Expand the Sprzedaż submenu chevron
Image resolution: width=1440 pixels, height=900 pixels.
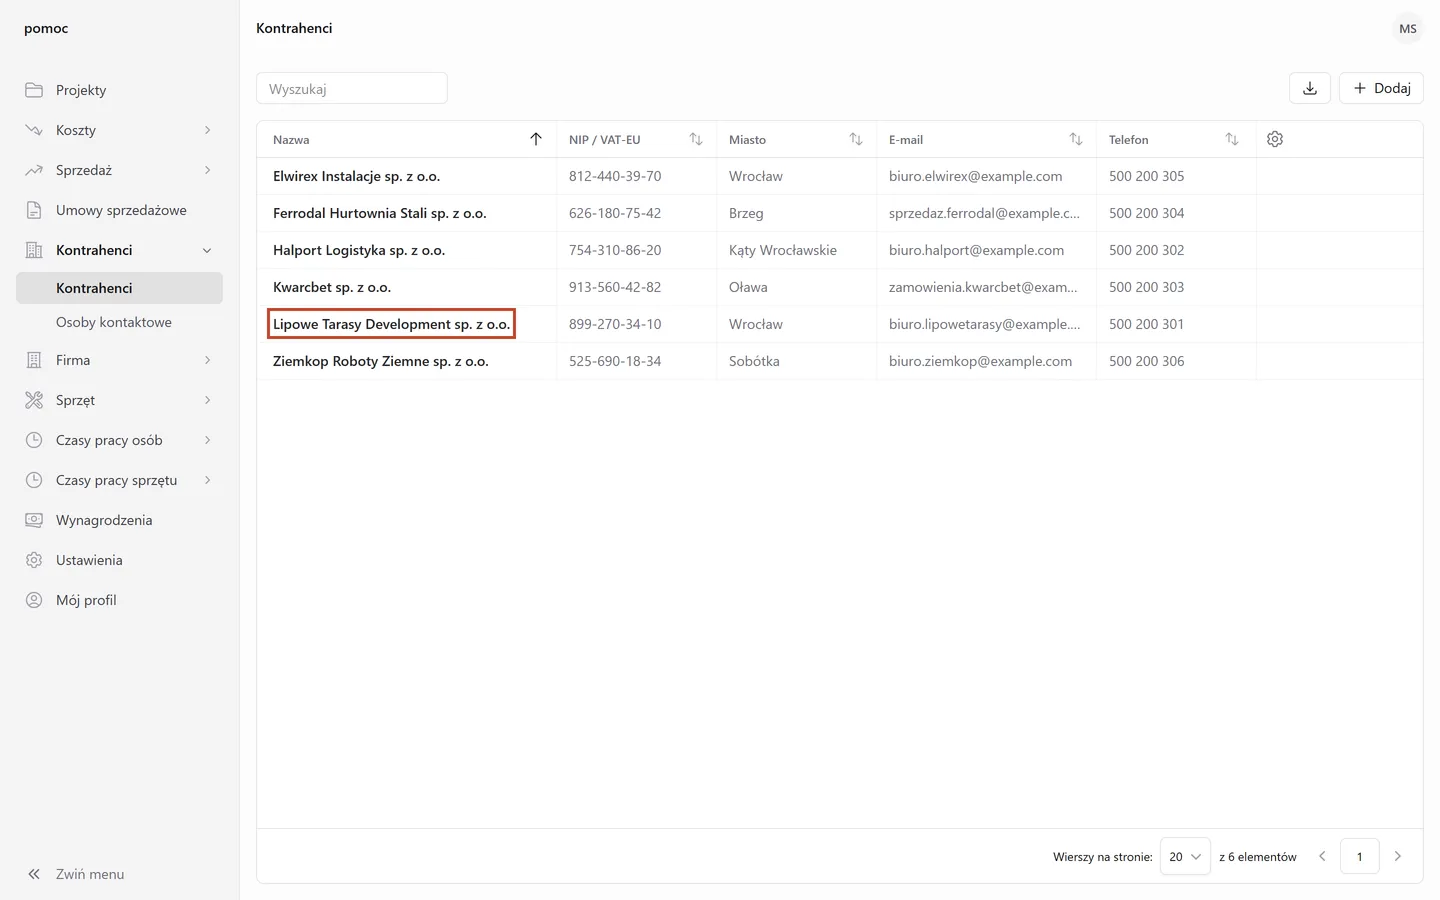pos(207,170)
